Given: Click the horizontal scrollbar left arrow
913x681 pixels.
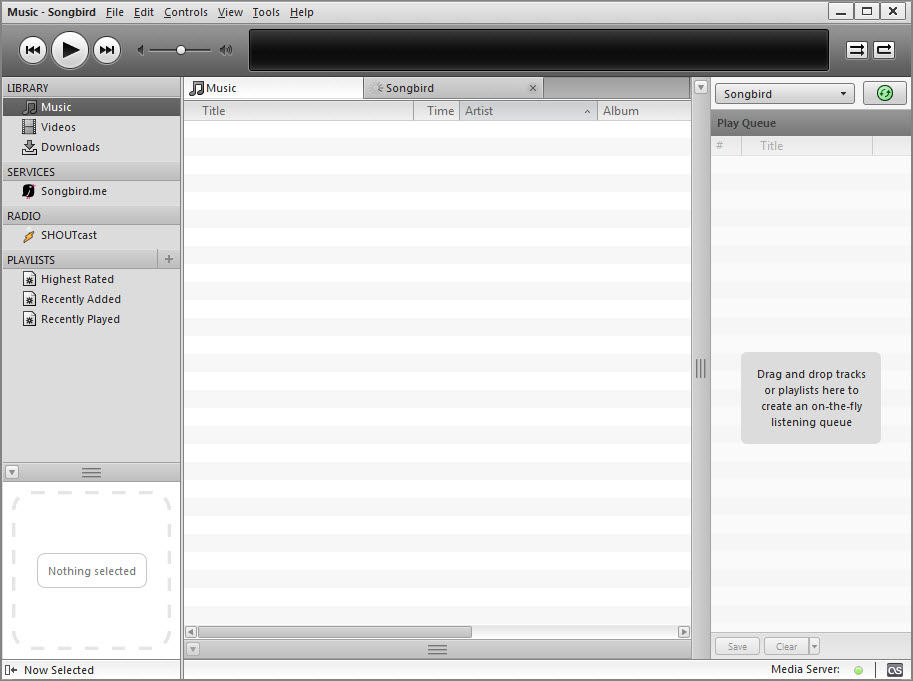Looking at the screenshot, I should coord(190,632).
